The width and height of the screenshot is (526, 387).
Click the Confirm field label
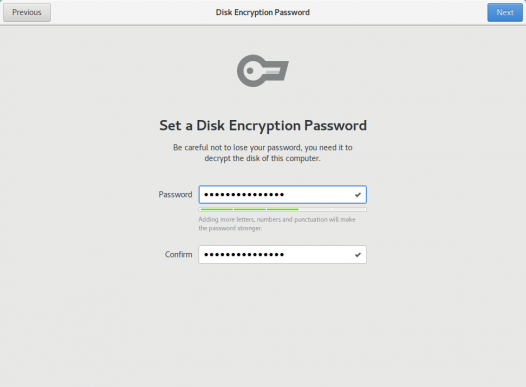(x=178, y=255)
